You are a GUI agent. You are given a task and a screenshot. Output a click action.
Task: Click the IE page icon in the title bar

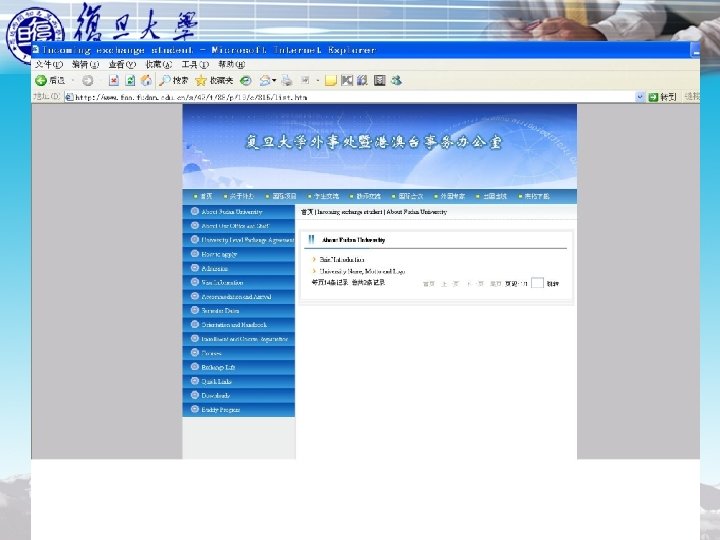coord(36,49)
